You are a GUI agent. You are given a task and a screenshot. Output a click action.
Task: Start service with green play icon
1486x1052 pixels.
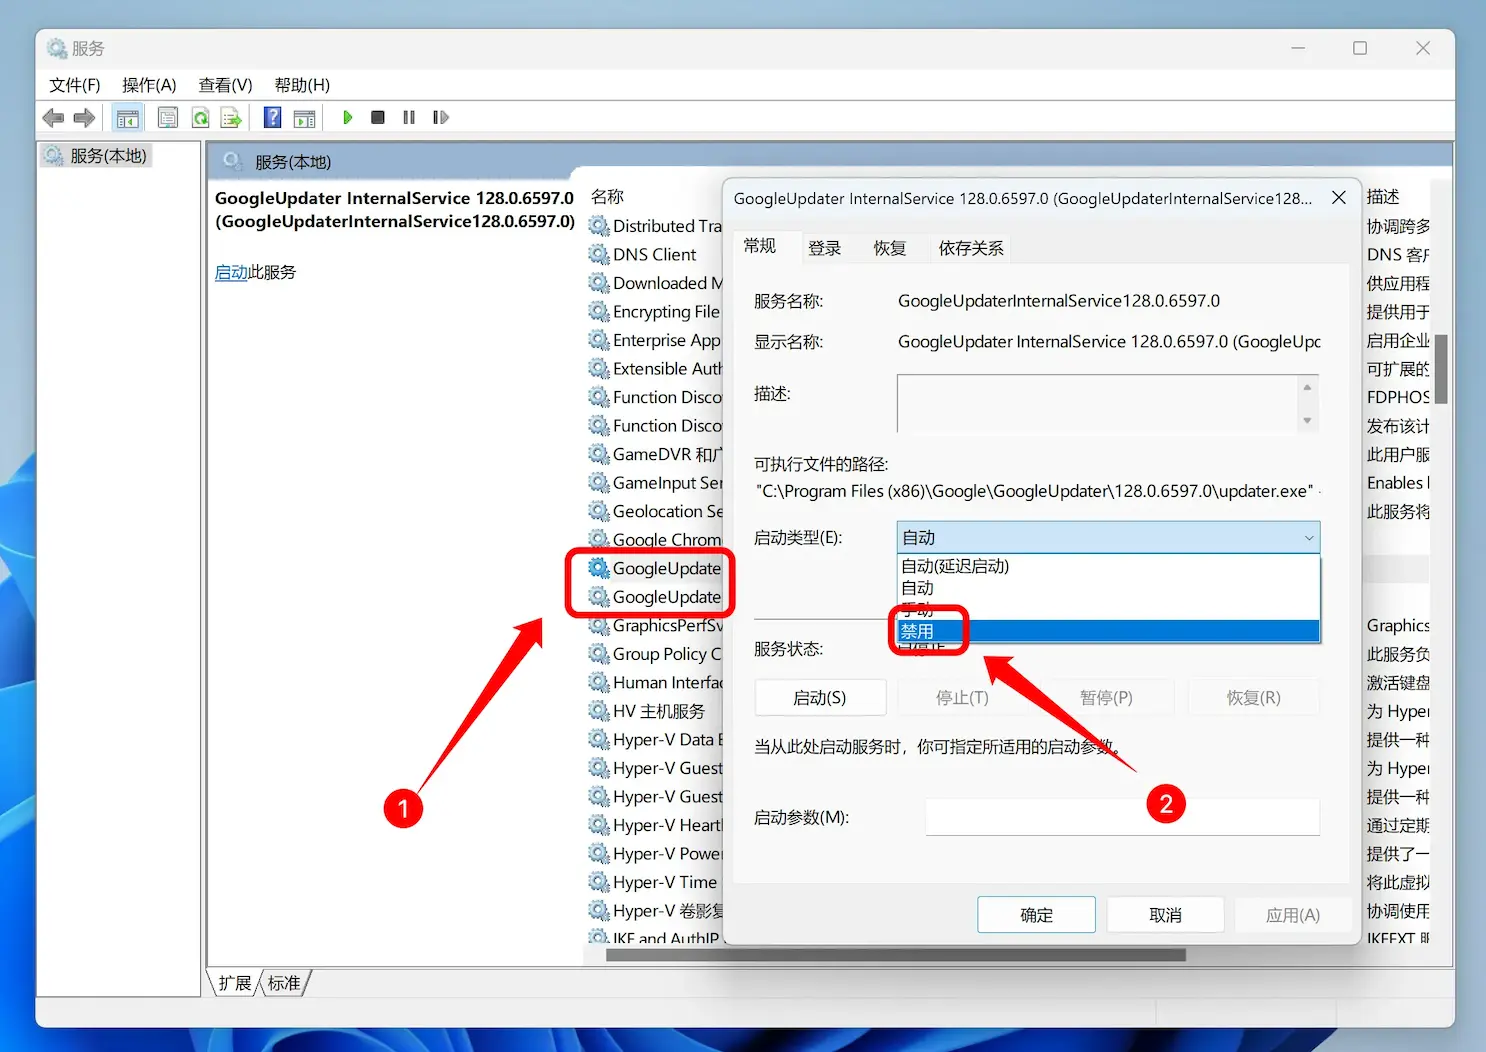point(347,118)
